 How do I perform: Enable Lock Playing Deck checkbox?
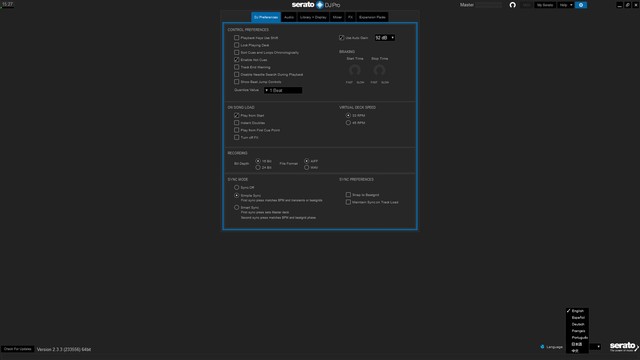(x=236, y=45)
